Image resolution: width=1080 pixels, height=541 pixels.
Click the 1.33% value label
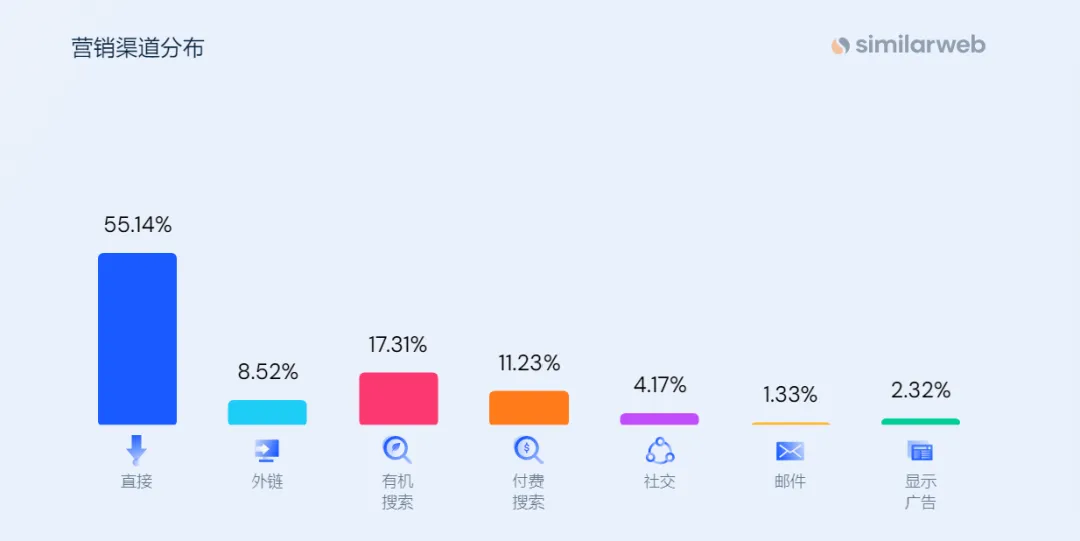[790, 394]
